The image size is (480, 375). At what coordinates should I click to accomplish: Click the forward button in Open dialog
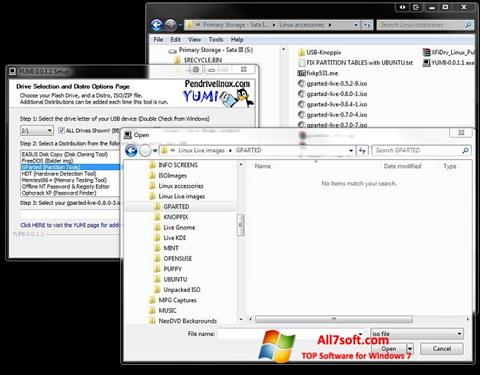(145, 151)
